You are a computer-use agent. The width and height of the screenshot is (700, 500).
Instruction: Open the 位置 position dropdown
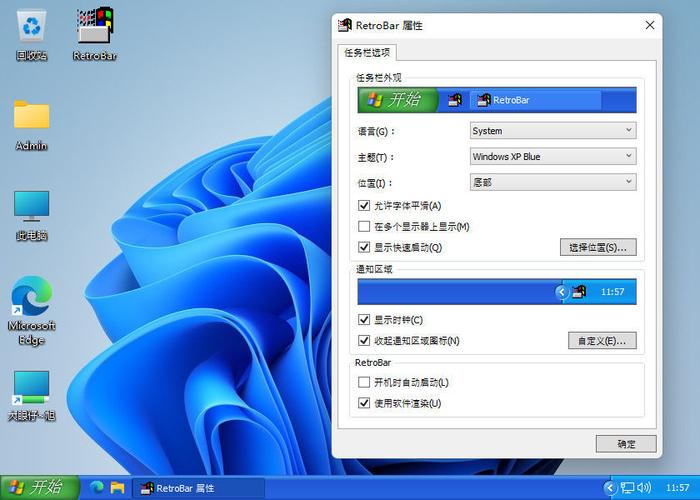coord(553,182)
